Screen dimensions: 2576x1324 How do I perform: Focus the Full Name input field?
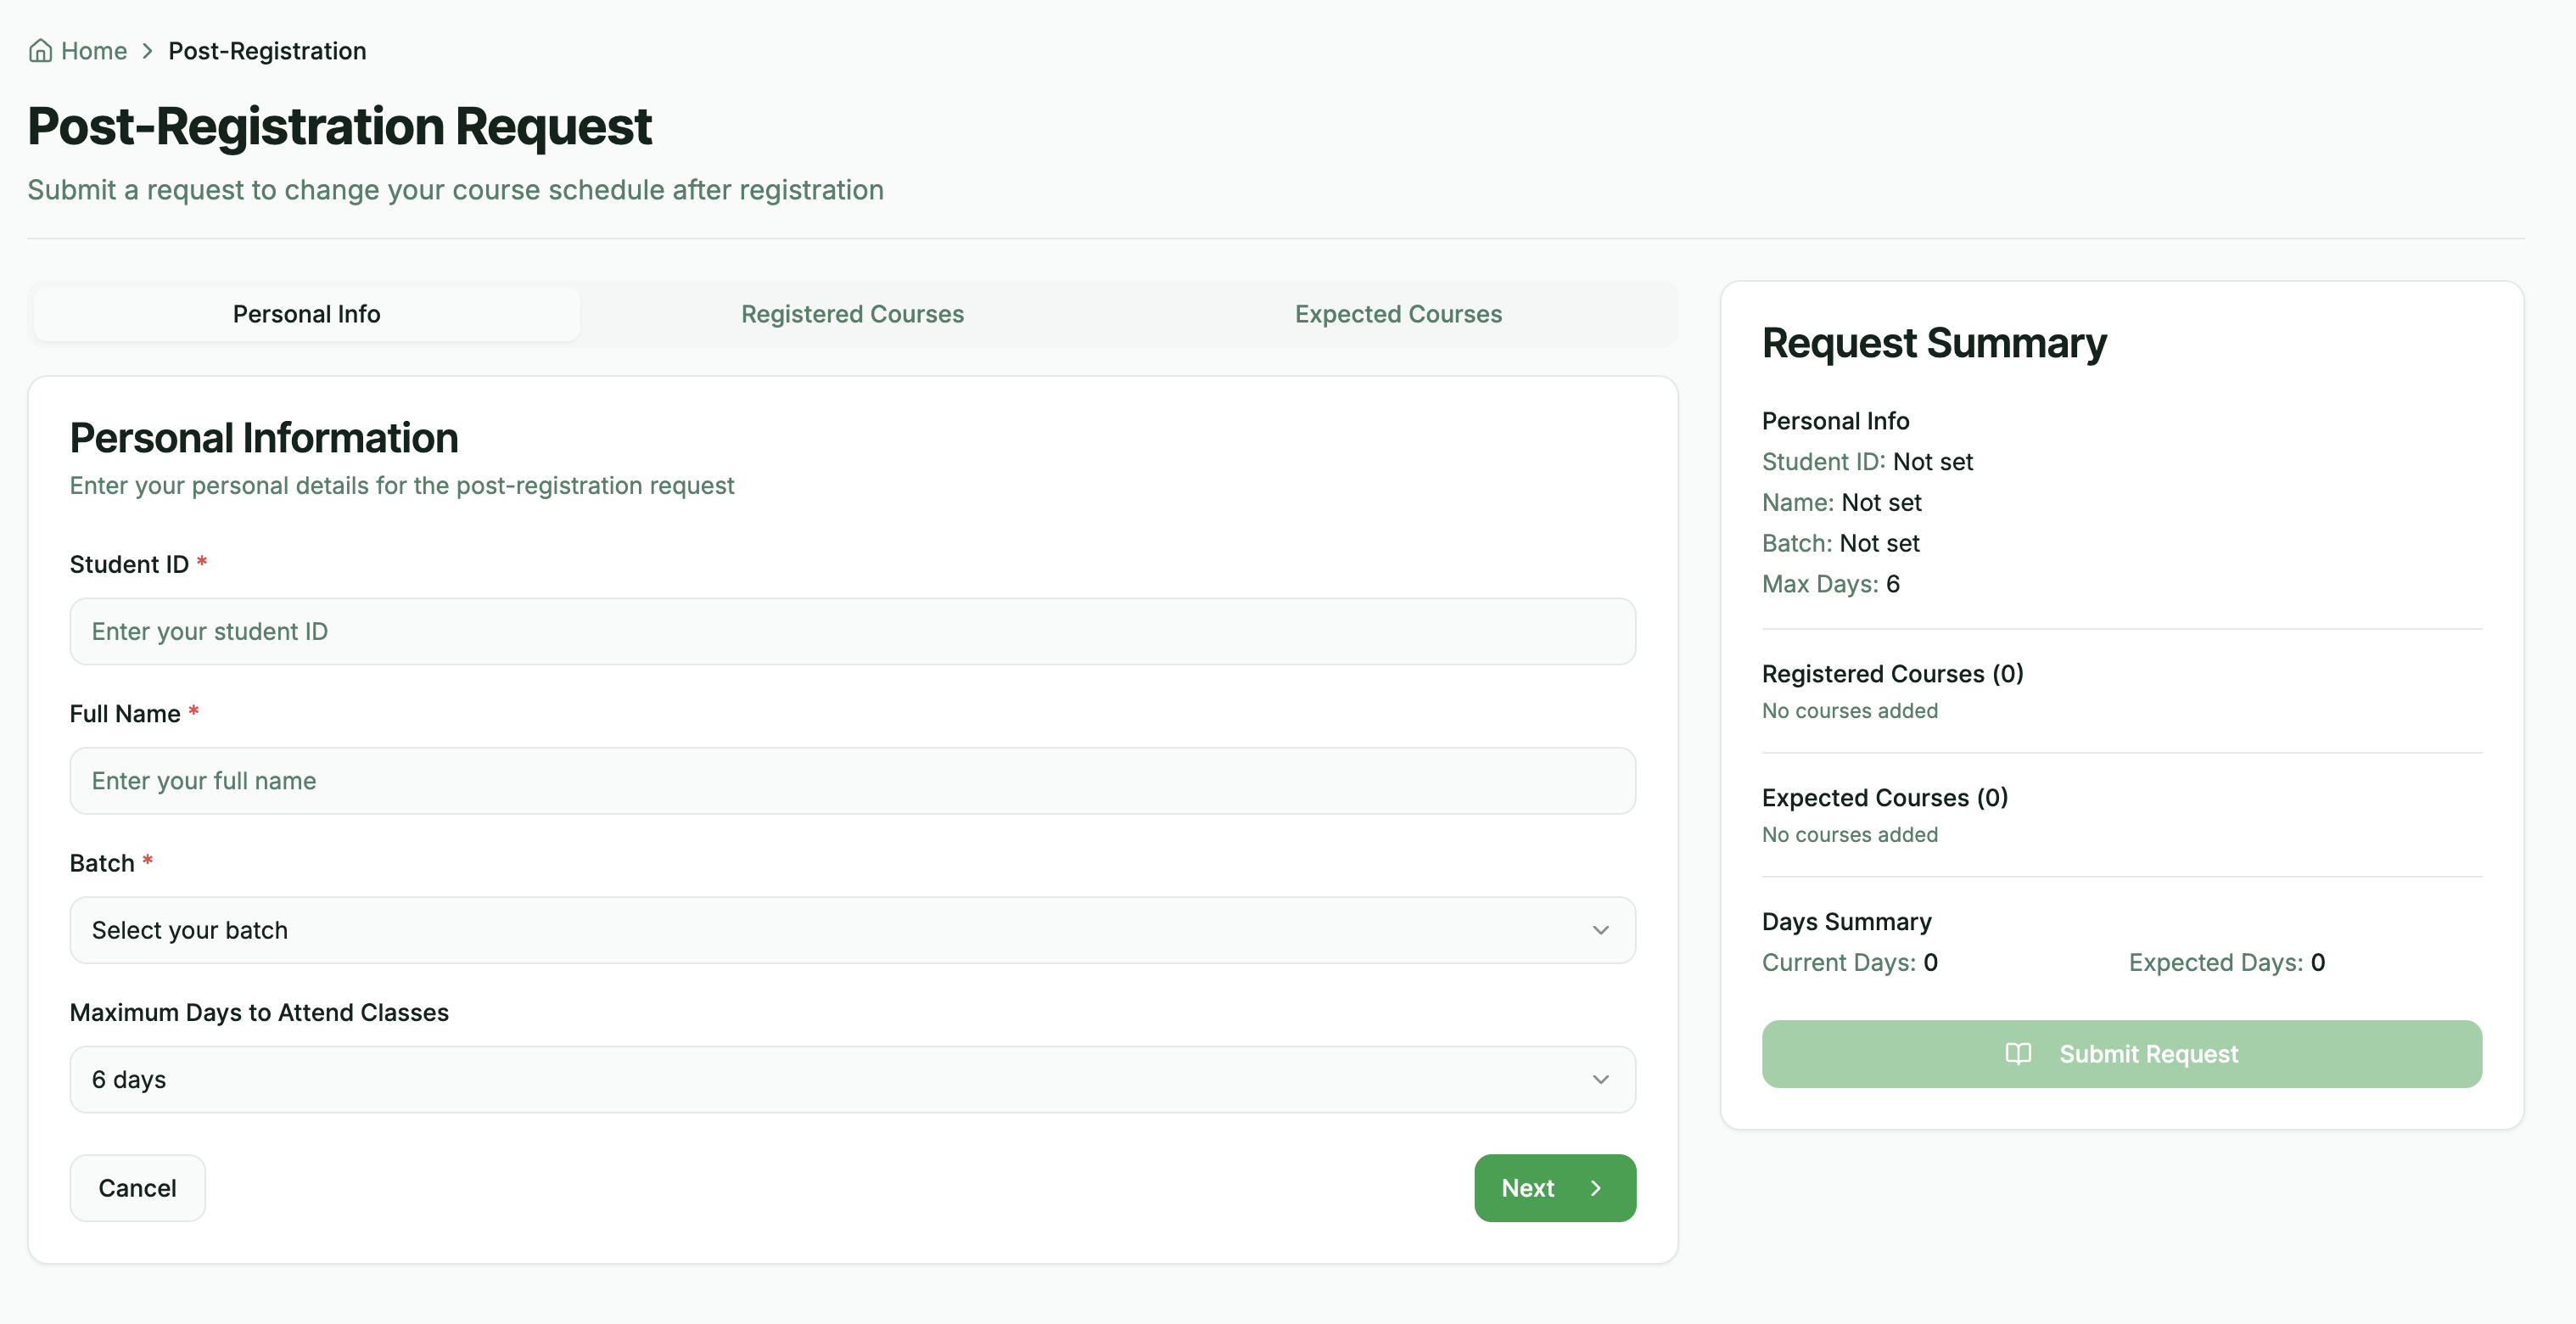[x=850, y=781]
